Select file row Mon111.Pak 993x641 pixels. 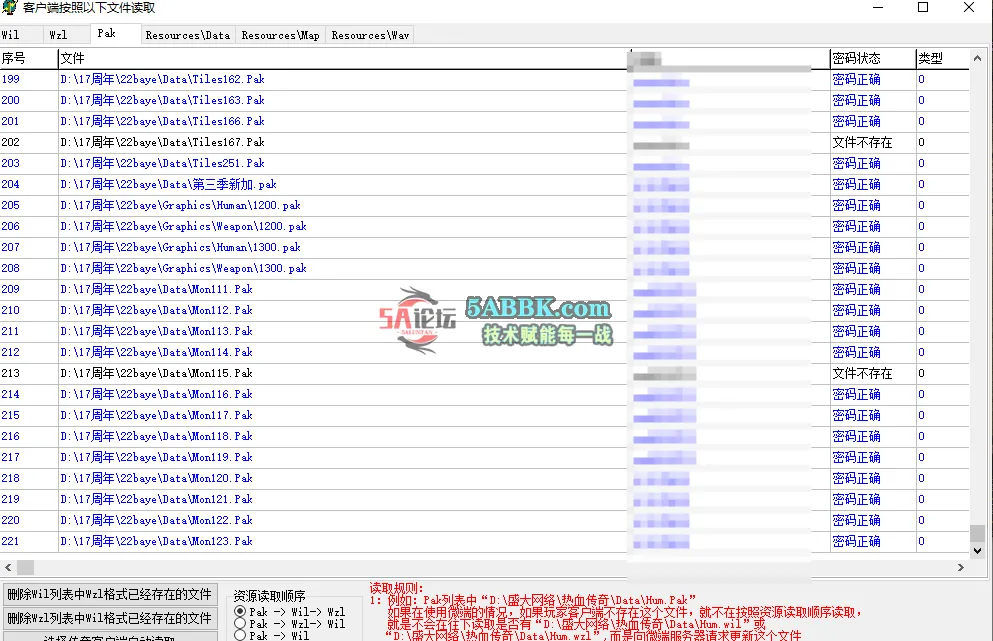point(484,289)
